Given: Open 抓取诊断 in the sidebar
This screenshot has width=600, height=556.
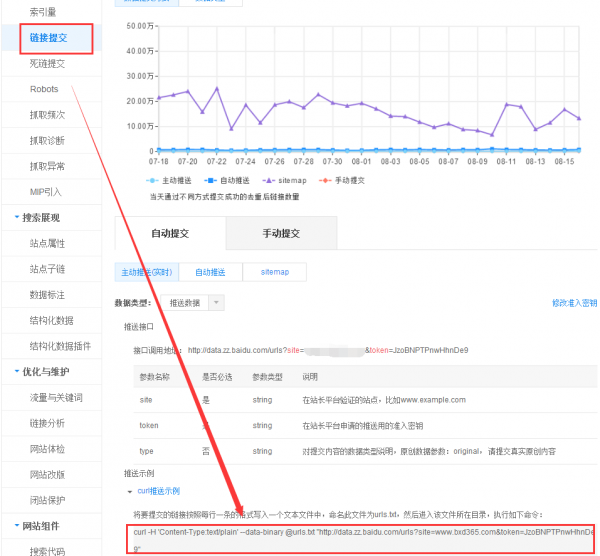Looking at the screenshot, I should pos(47,140).
